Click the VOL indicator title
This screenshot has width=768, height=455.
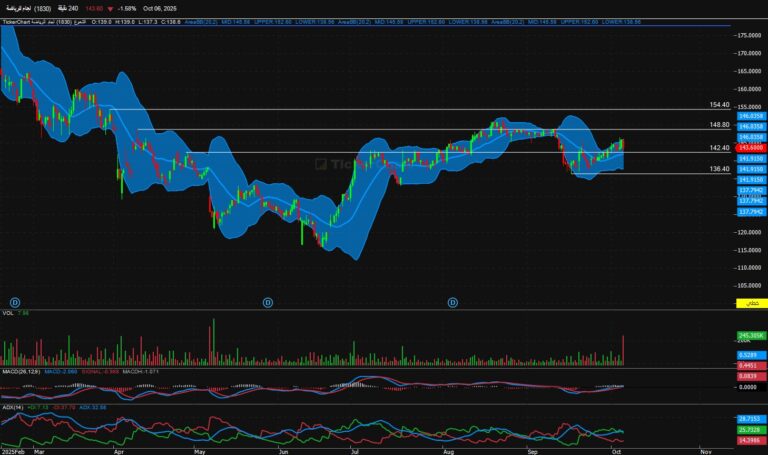coord(8,313)
